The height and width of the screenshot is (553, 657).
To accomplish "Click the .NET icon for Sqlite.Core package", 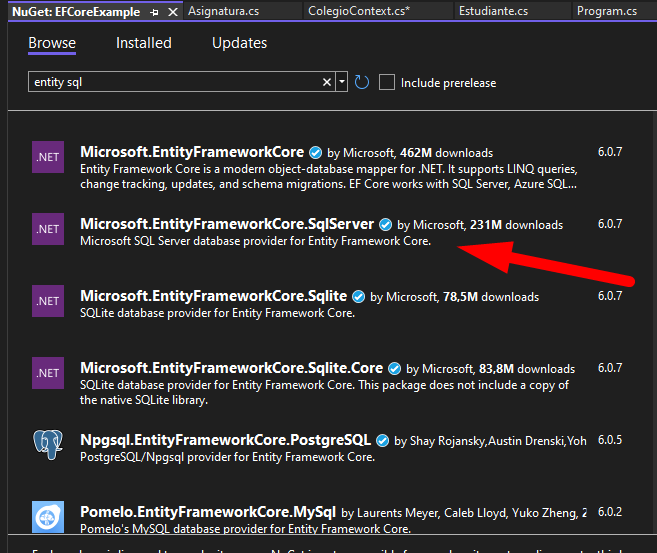I will 48,373.
